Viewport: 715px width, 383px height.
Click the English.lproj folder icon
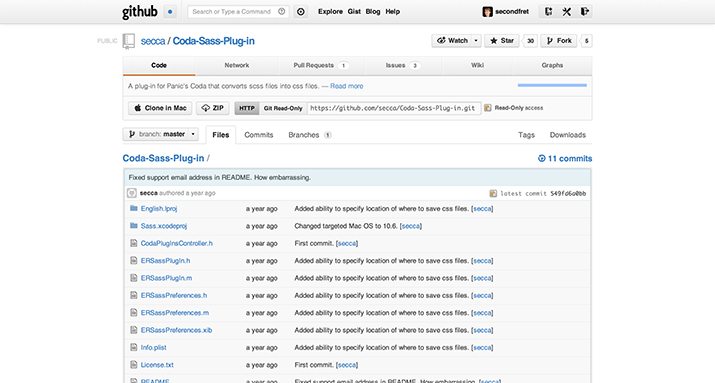coord(134,208)
